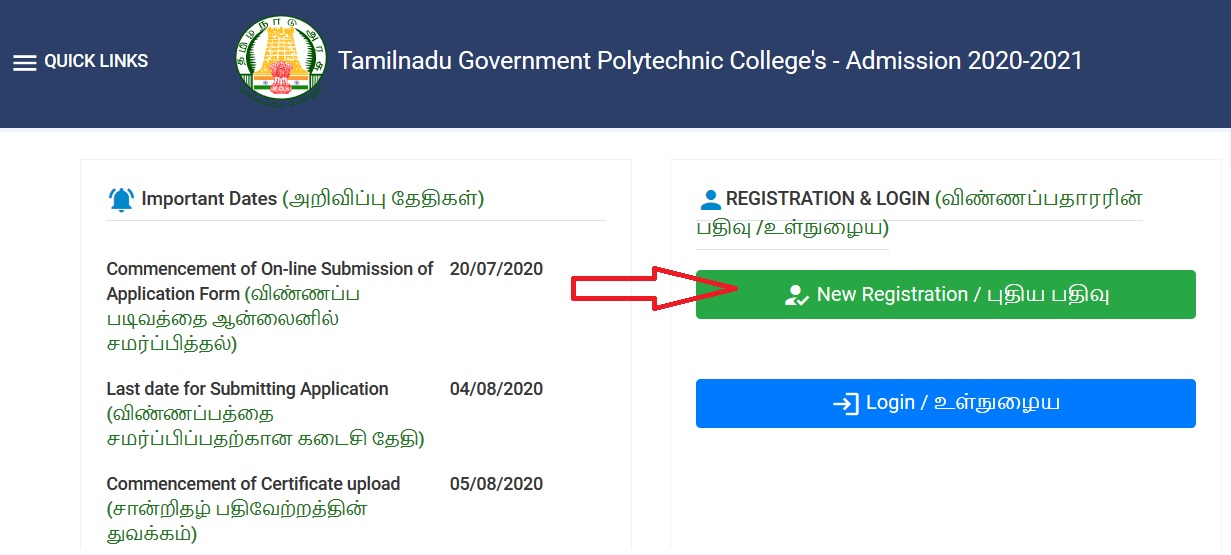Screen dimensions: 1231x555
Task: Select the REGISTRATION & LOGIN heading text
Action: click(828, 199)
